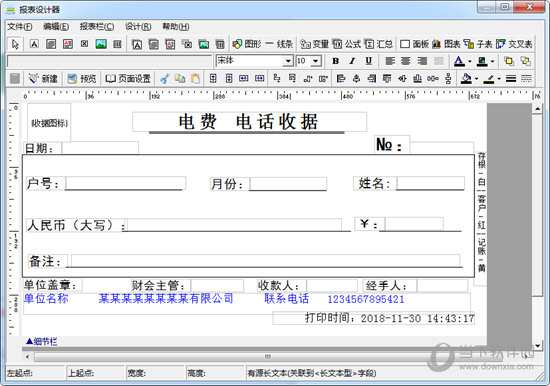Select the 备注 field box
The image size is (550, 386).
pyautogui.click(x=265, y=261)
